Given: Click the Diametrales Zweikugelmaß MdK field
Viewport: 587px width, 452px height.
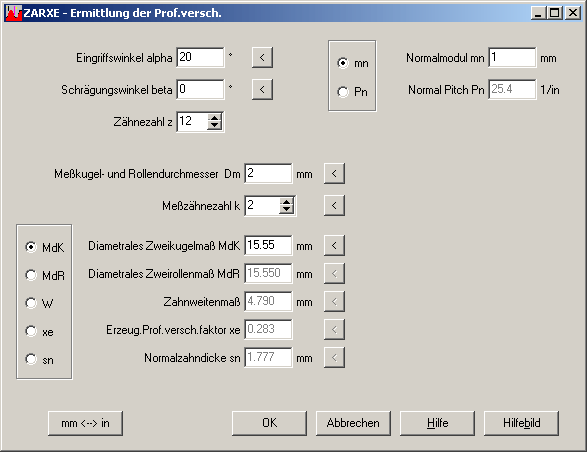Looking at the screenshot, I should point(268,246).
